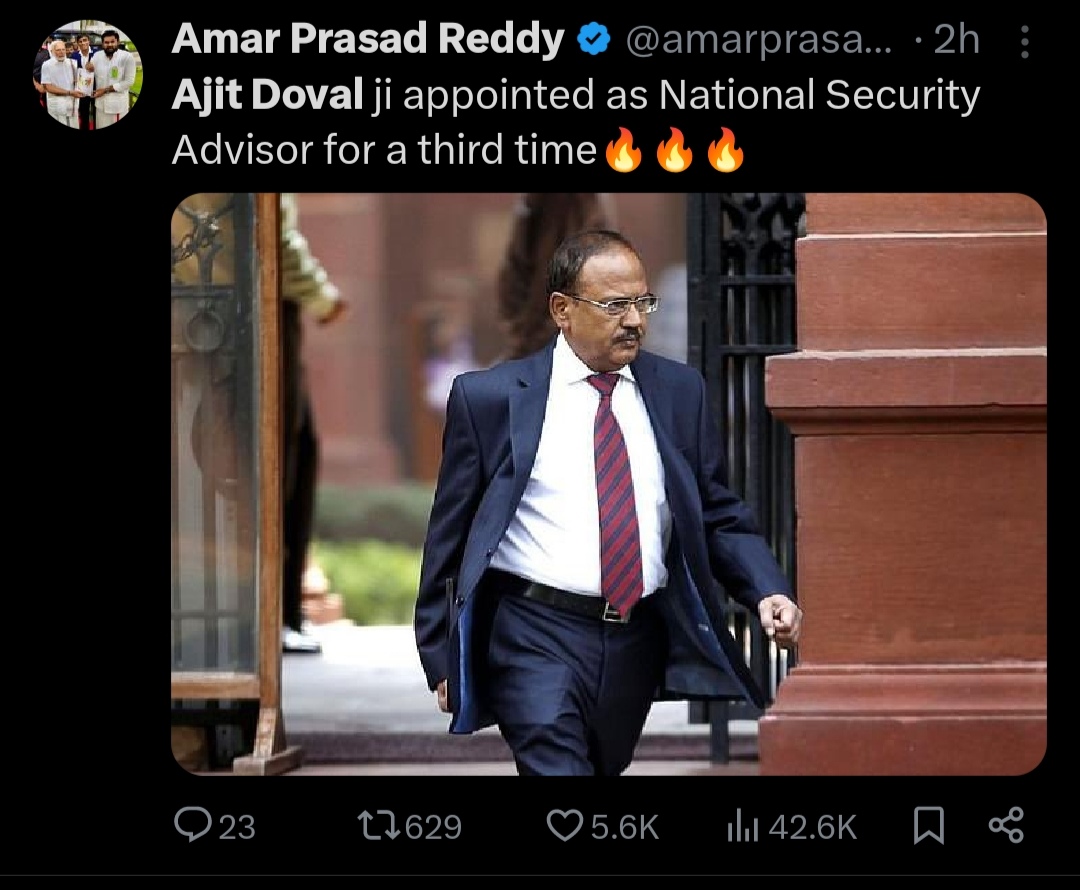This screenshot has width=1080, height=890.
Task: Click the 42.6K views count
Action: click(813, 827)
